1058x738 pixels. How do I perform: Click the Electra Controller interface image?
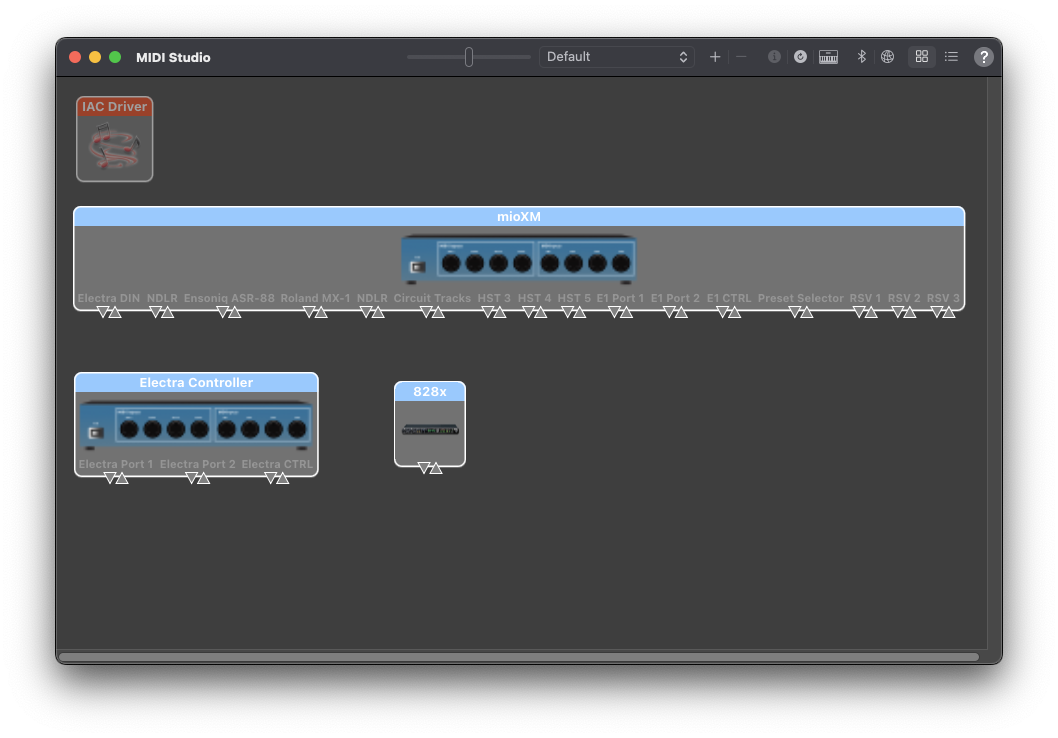pos(196,426)
